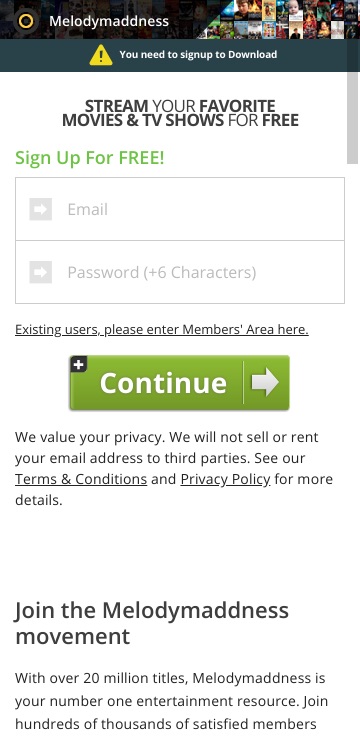Click the Join the Melodymaddness movement heading
Screen dimensions: 360x740
click(x=152, y=623)
